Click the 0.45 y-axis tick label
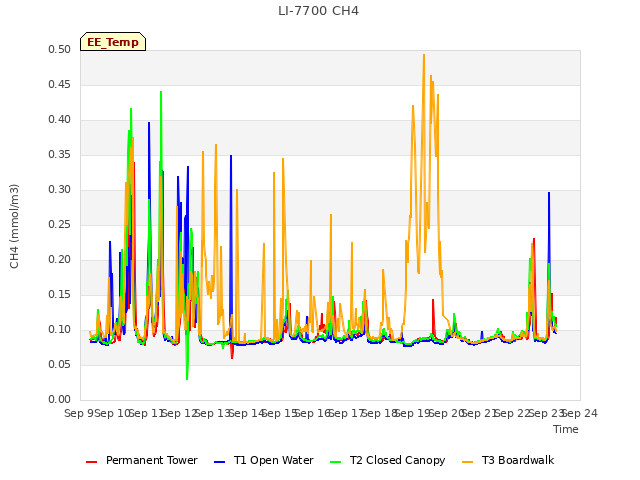The height and width of the screenshot is (480, 640). pos(60,84)
